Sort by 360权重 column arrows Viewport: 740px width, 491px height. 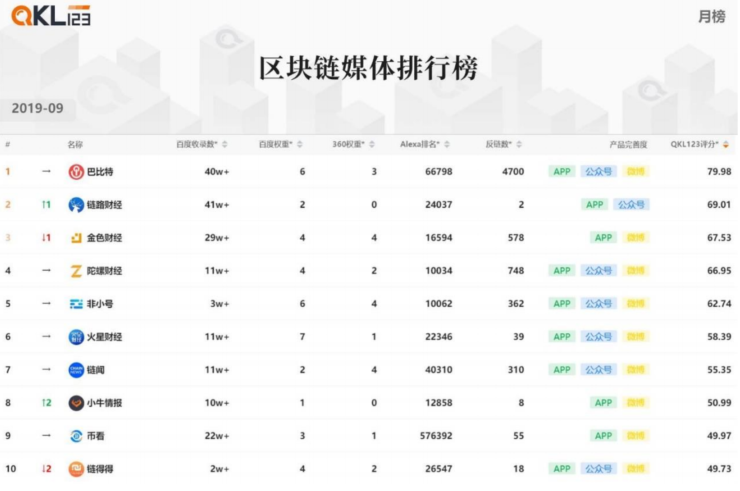point(372,144)
